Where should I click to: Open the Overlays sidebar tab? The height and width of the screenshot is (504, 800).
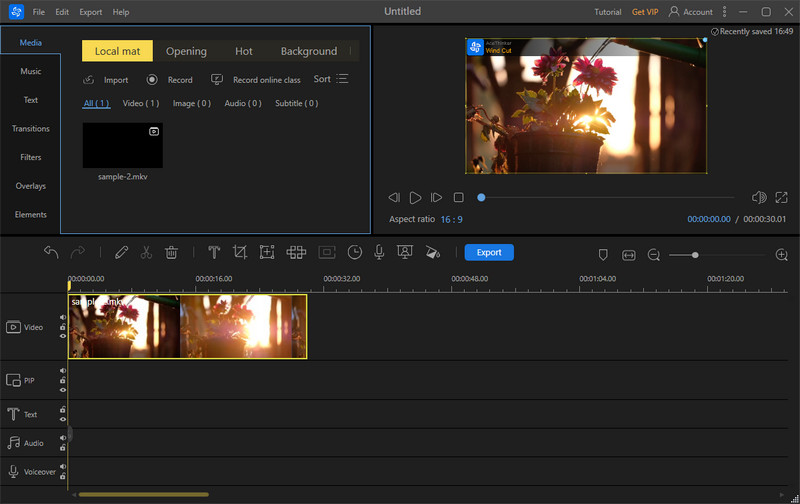pos(31,186)
